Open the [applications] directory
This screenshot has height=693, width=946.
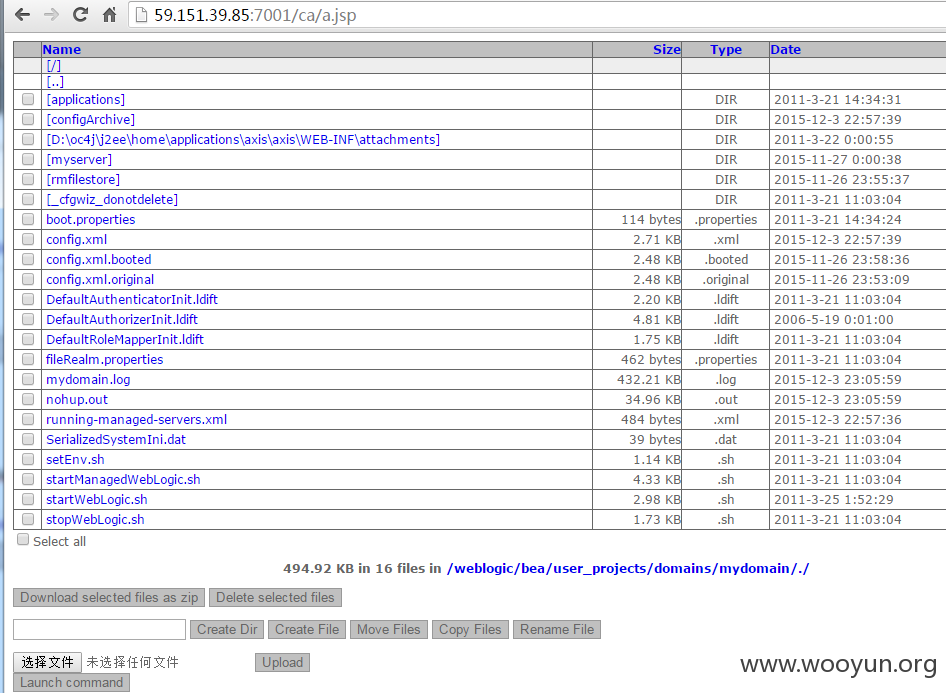(x=86, y=100)
